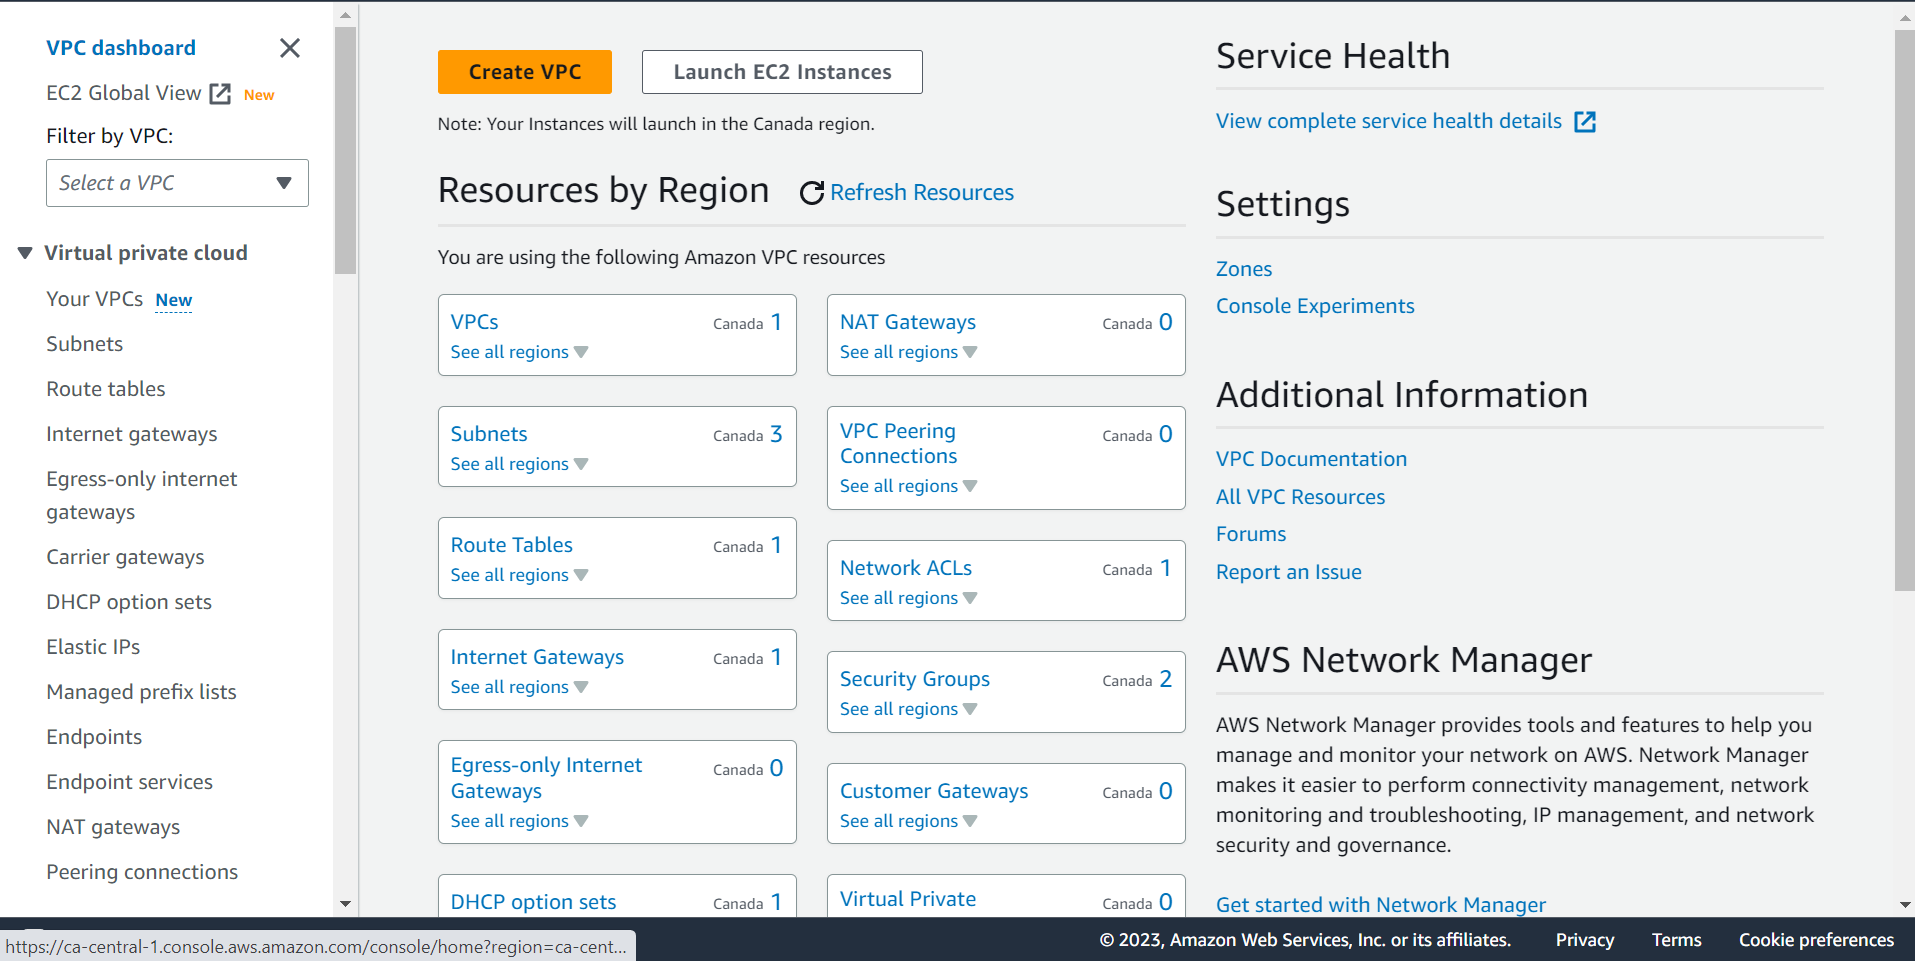
Task: Open Elastic IPs in sidebar
Action: [93, 647]
